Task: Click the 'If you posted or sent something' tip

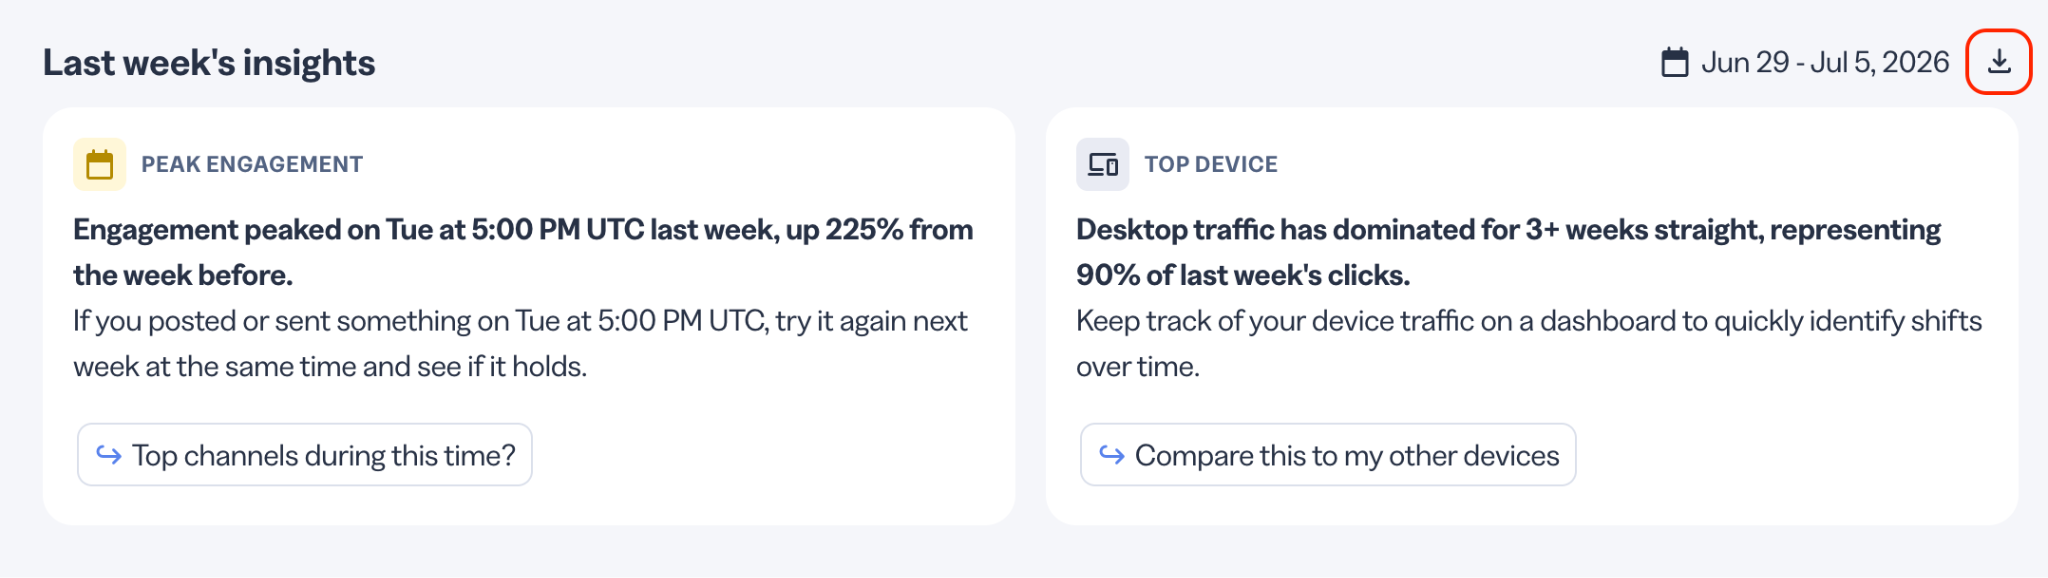Action: 520,343
